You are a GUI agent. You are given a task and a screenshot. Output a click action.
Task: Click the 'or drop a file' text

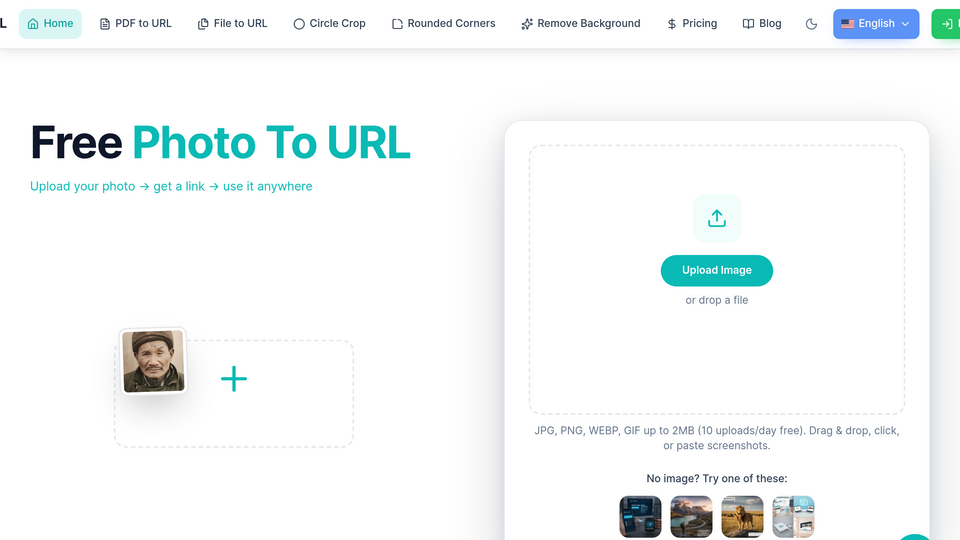point(716,300)
